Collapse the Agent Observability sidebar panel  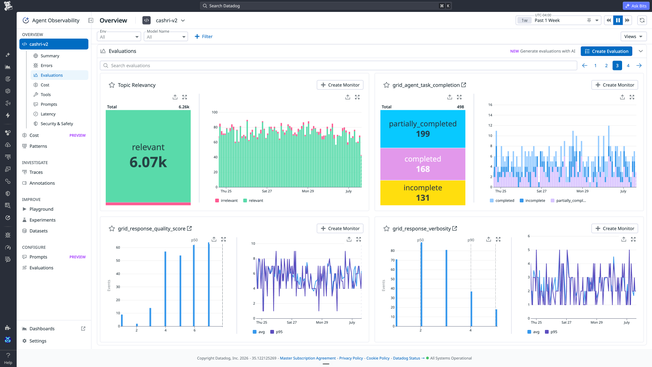(x=91, y=20)
